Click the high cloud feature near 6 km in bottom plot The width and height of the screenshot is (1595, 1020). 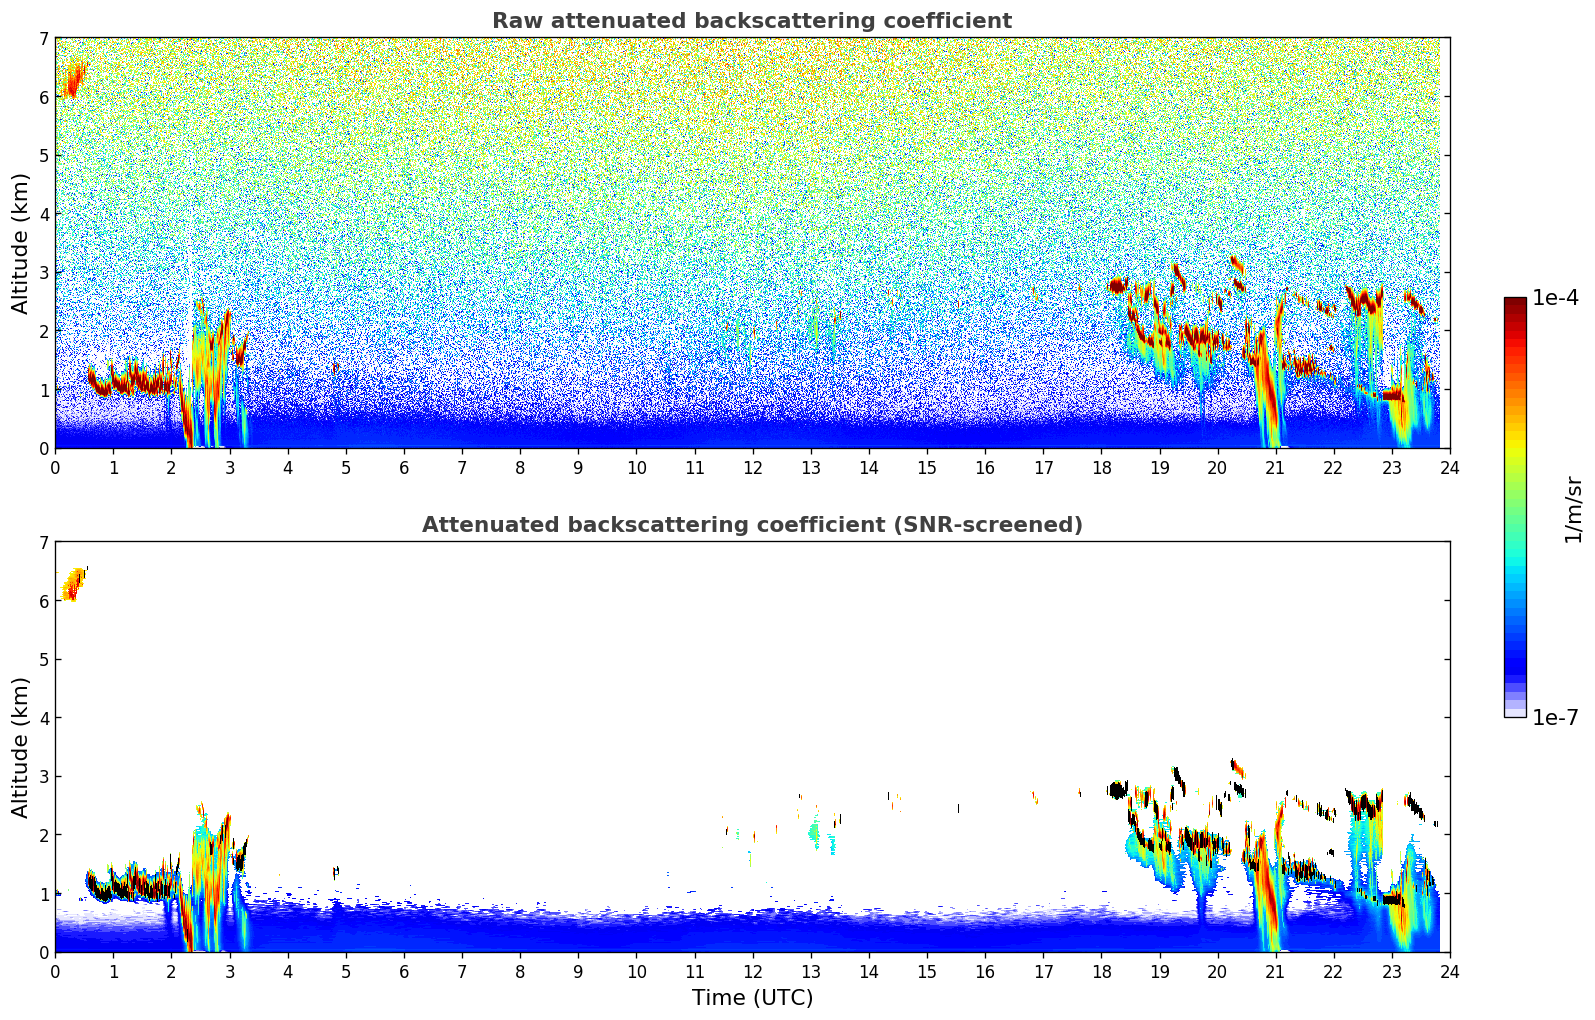pyautogui.click(x=74, y=583)
